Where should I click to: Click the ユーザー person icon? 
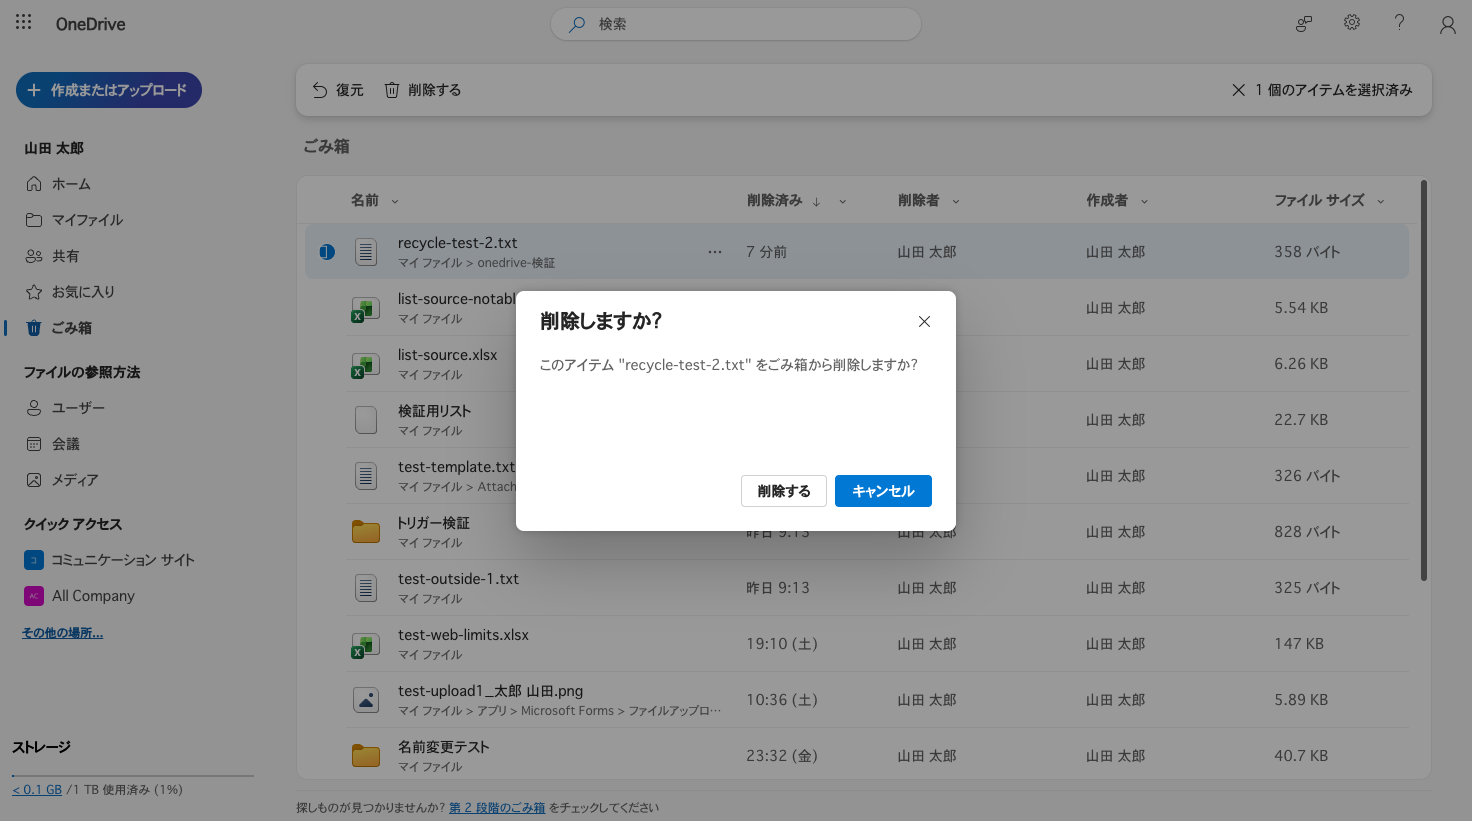click(34, 408)
